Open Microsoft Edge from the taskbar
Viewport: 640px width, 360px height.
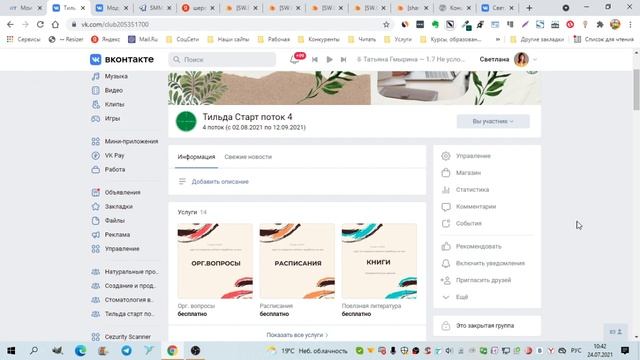tap(80, 350)
